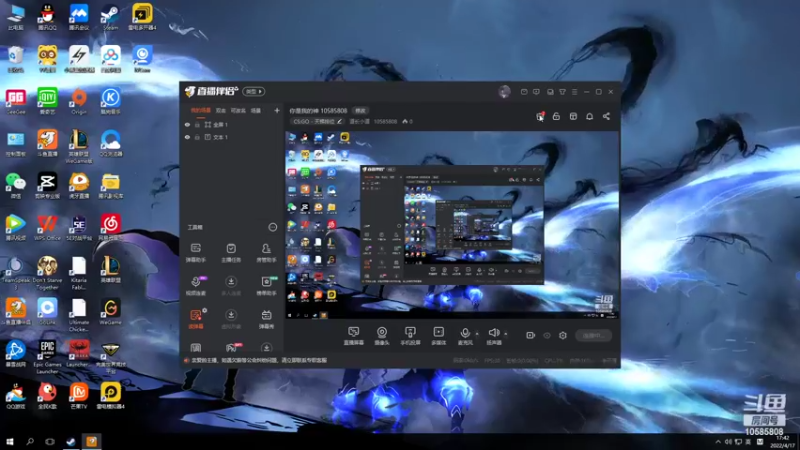
Task: Click the stream preview canvas
Action: [x=452, y=225]
